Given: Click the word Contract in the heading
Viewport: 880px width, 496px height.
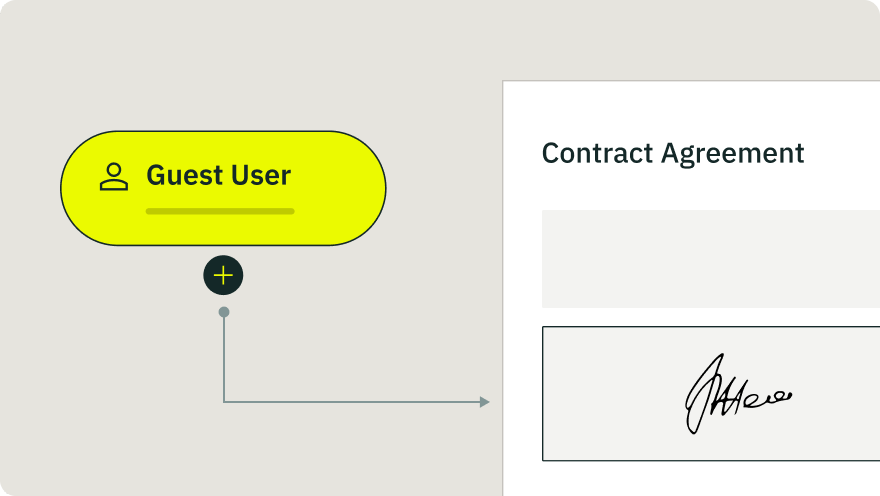Looking at the screenshot, I should (x=598, y=153).
